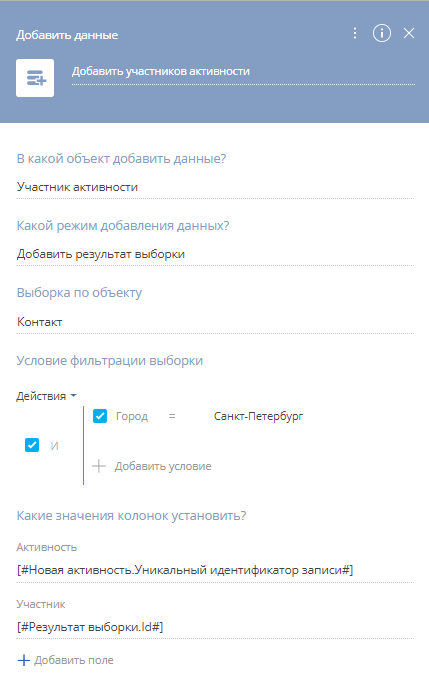This screenshot has height=680, width=429.
Task: Edit title Добавить участников активности
Action: pos(243,72)
